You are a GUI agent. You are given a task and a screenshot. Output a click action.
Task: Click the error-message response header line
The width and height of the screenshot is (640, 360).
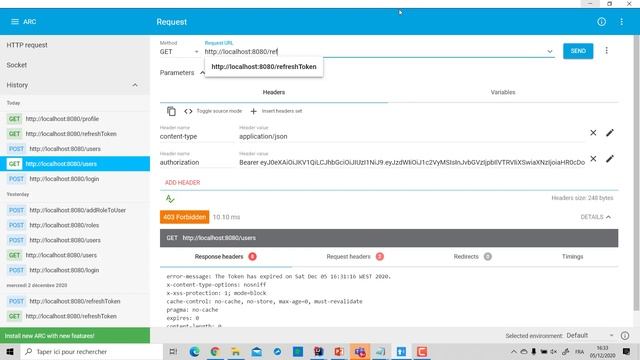[278, 276]
